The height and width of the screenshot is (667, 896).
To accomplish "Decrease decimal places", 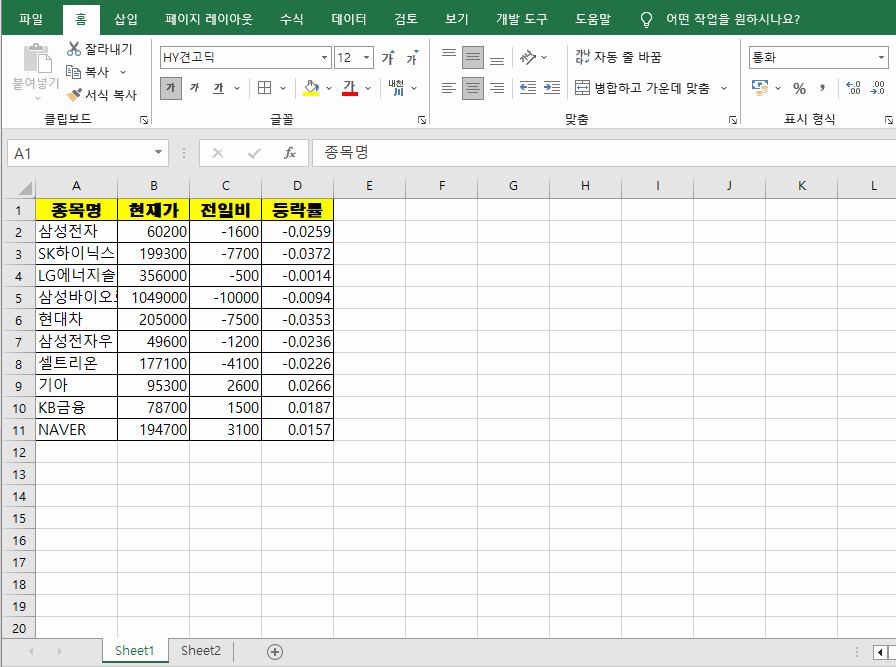I will point(878,88).
